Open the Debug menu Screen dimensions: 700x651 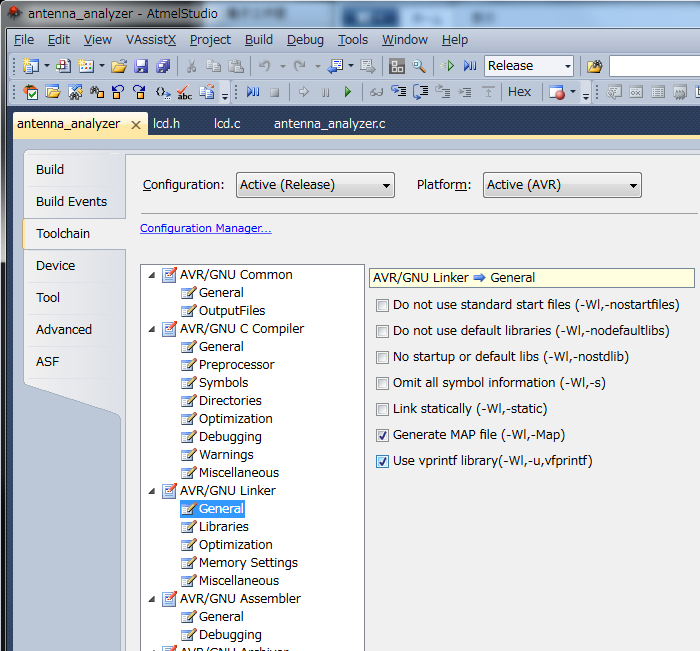tap(305, 40)
